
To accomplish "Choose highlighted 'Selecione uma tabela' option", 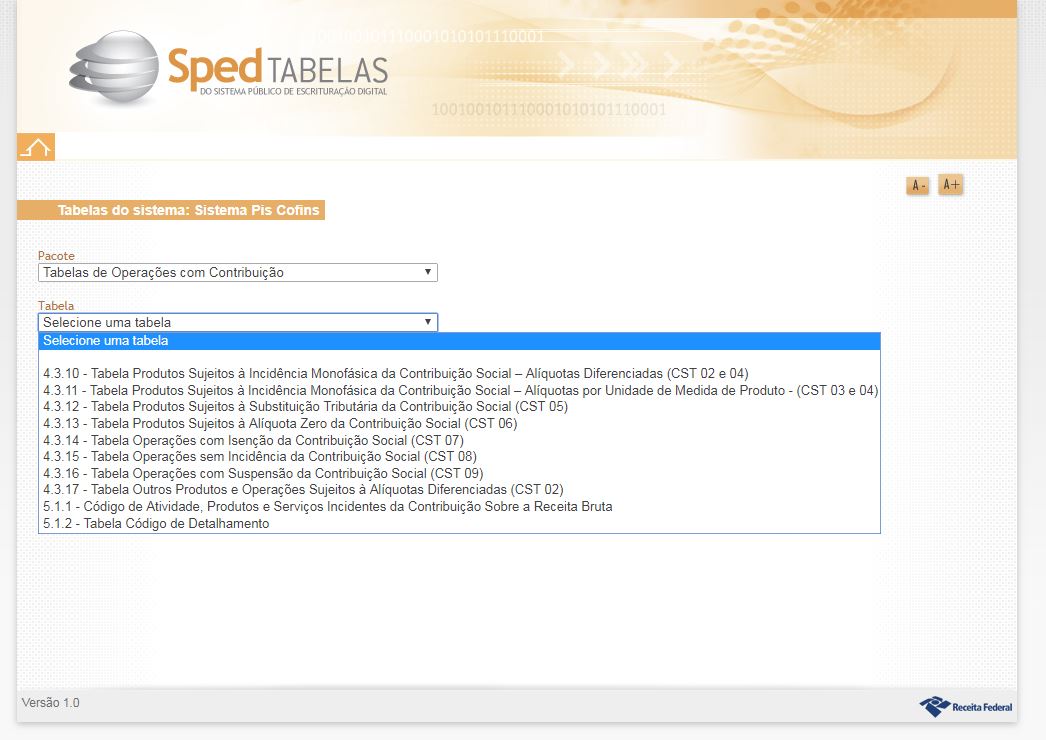I will tap(459, 341).
